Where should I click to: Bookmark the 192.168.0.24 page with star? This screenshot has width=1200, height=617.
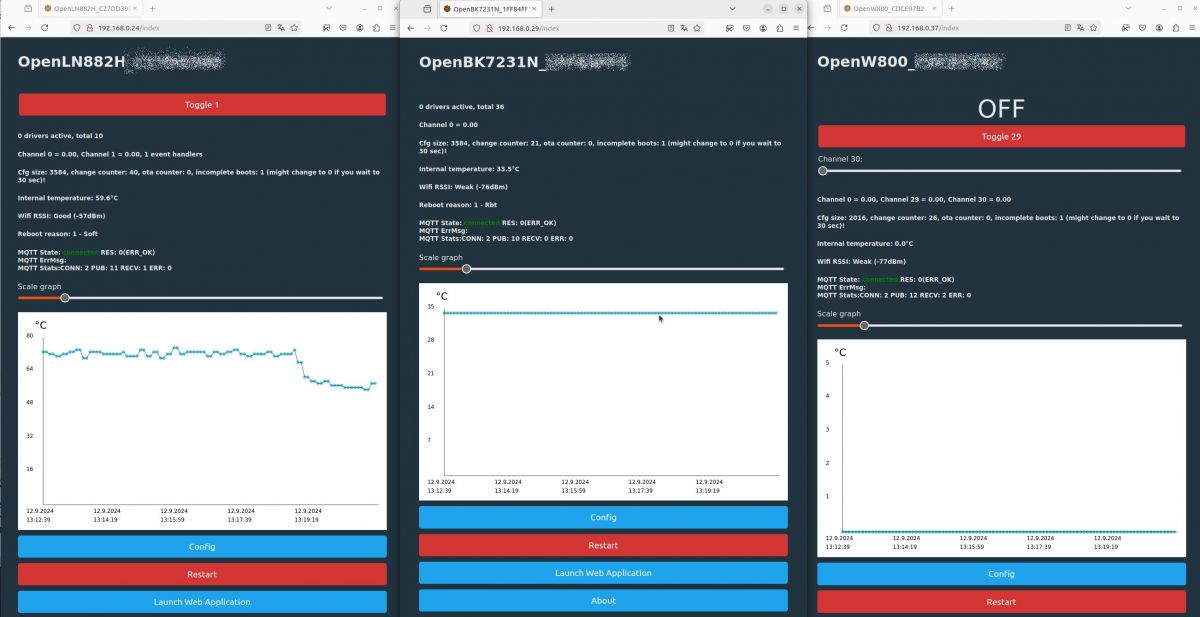coord(294,28)
